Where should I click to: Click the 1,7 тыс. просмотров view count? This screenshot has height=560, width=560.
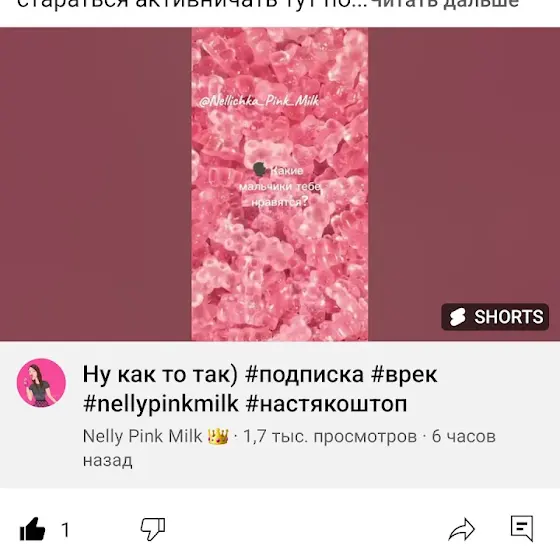[330, 436]
